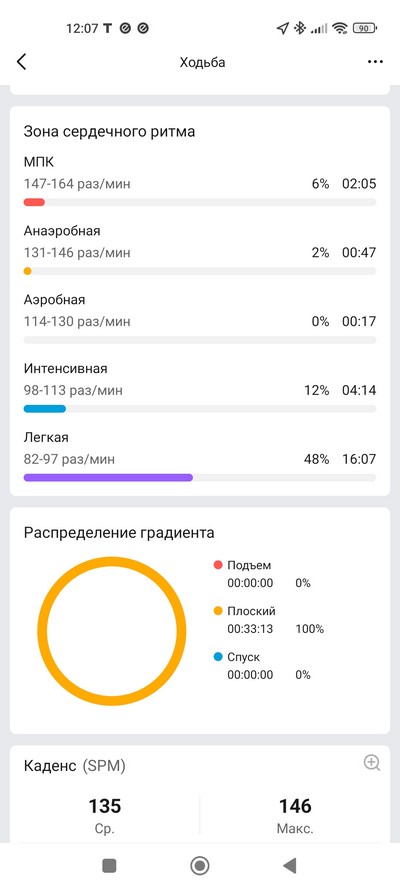Image resolution: width=400 pixels, height=889 pixels.
Task: Zoom into the Каденс chart with magnifier icon
Action: click(372, 763)
